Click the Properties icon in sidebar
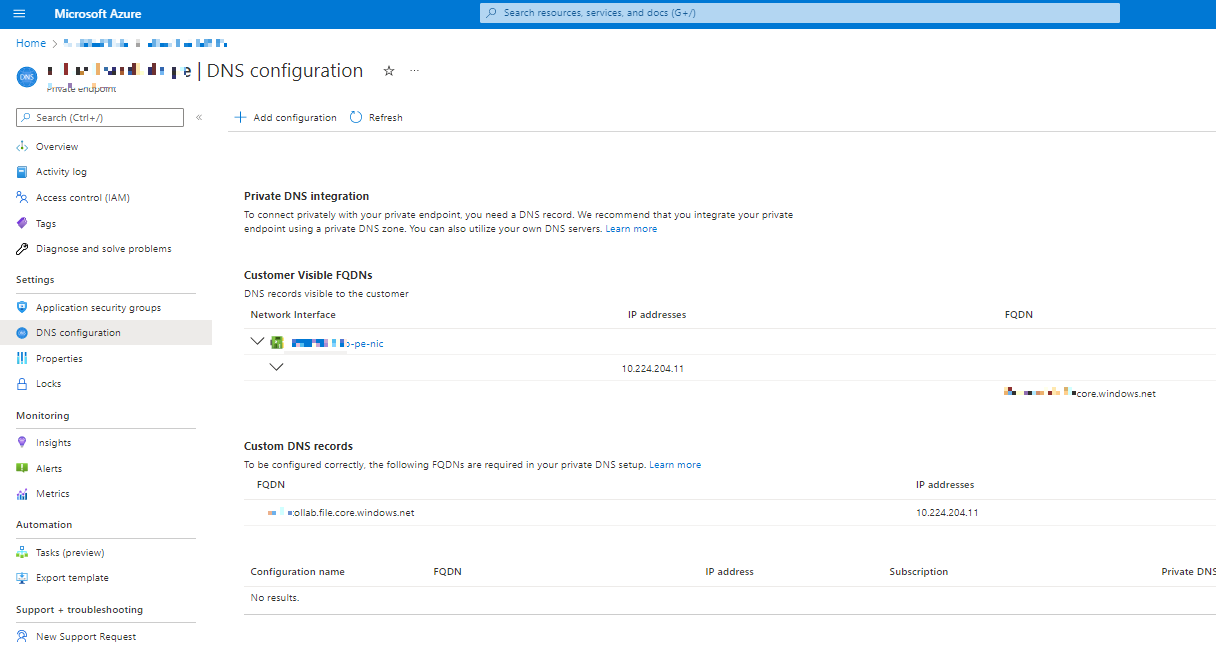Image resolution: width=1216 pixels, height=651 pixels. 22,359
